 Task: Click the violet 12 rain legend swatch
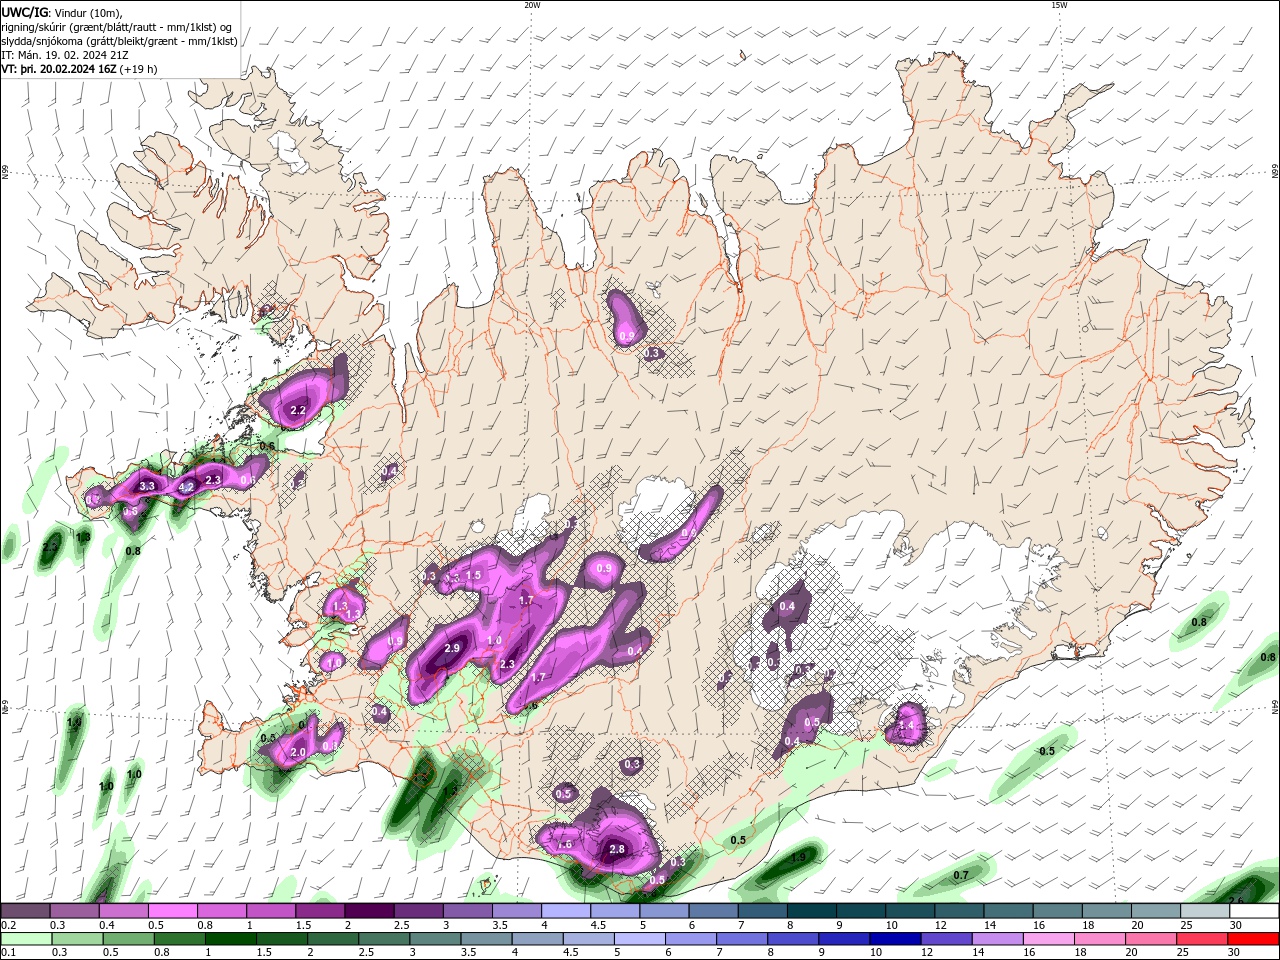(945, 939)
